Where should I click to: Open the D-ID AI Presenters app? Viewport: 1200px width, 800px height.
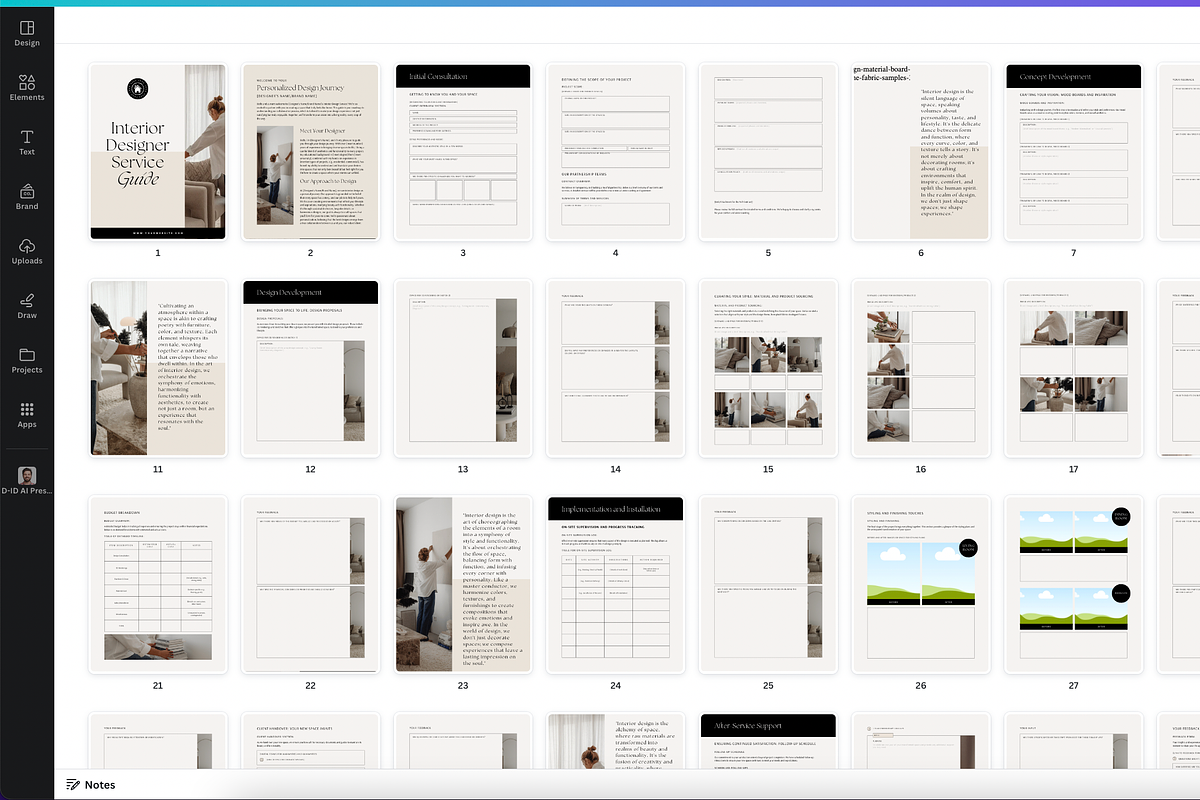pyautogui.click(x=27, y=481)
